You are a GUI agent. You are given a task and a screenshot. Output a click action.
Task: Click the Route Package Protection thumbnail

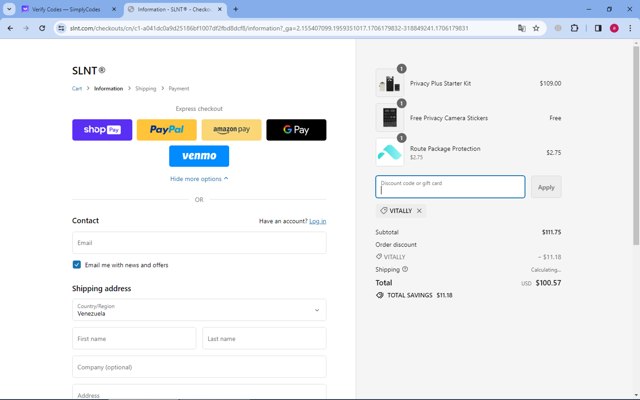[390, 152]
